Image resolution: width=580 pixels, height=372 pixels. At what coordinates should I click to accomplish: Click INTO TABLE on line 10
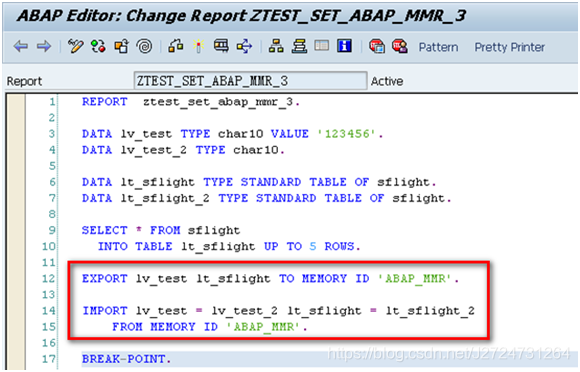coord(135,247)
